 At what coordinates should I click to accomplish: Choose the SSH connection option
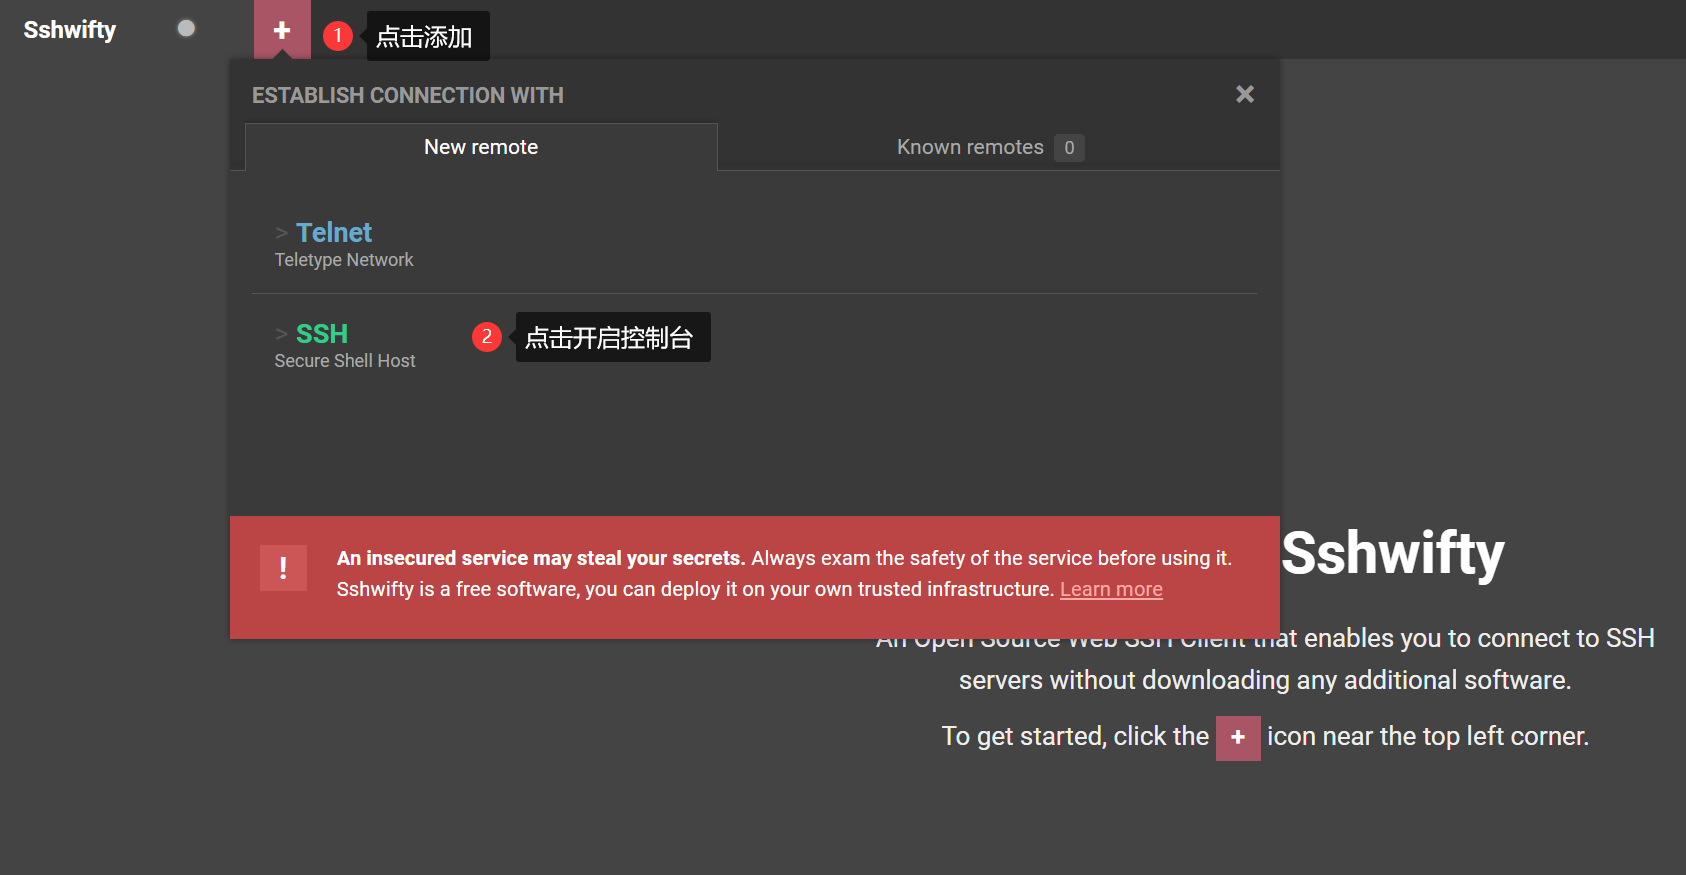coord(322,334)
